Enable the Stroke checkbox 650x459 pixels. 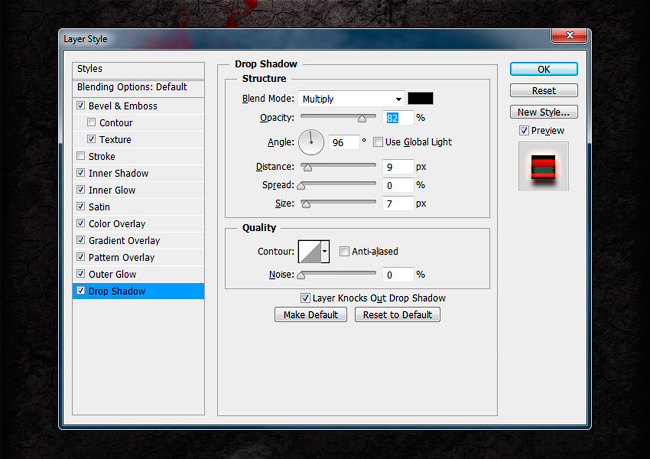tap(81, 156)
